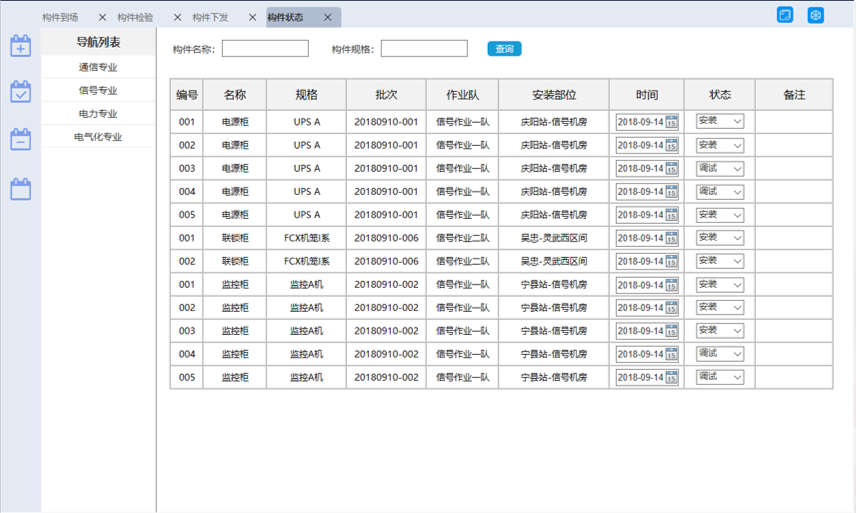This screenshot has height=513, width=856.
Task: Select 电气化专业 in navigation list
Action: 98,137
